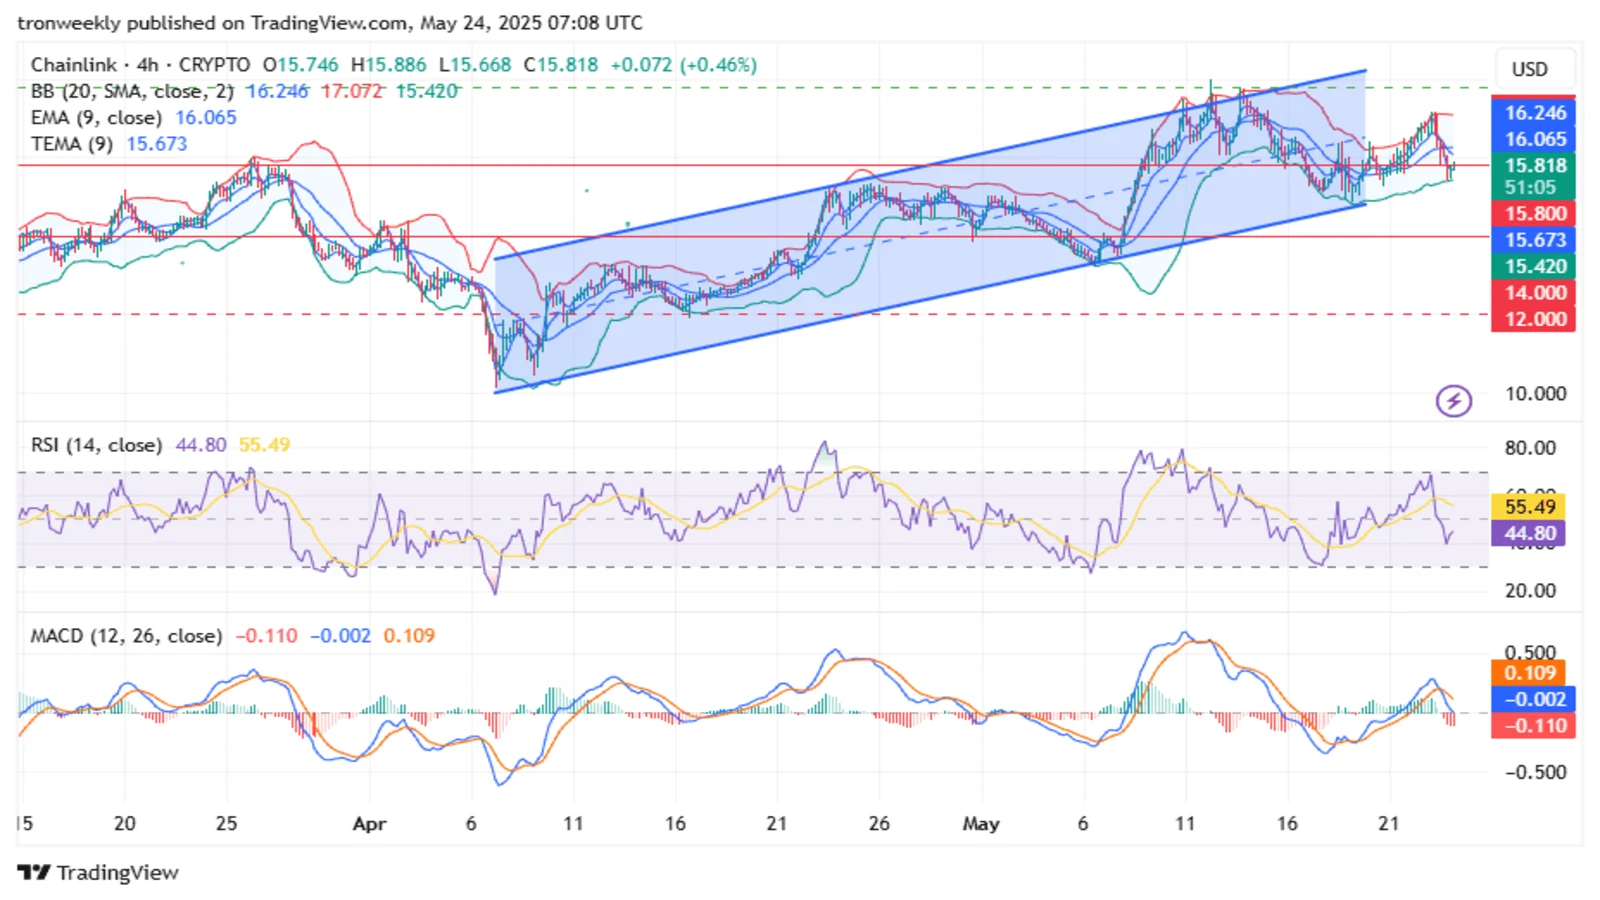The height and width of the screenshot is (900, 1600).
Task: Click the yellow 55.49 value in RSI legend
Action: tap(265, 444)
